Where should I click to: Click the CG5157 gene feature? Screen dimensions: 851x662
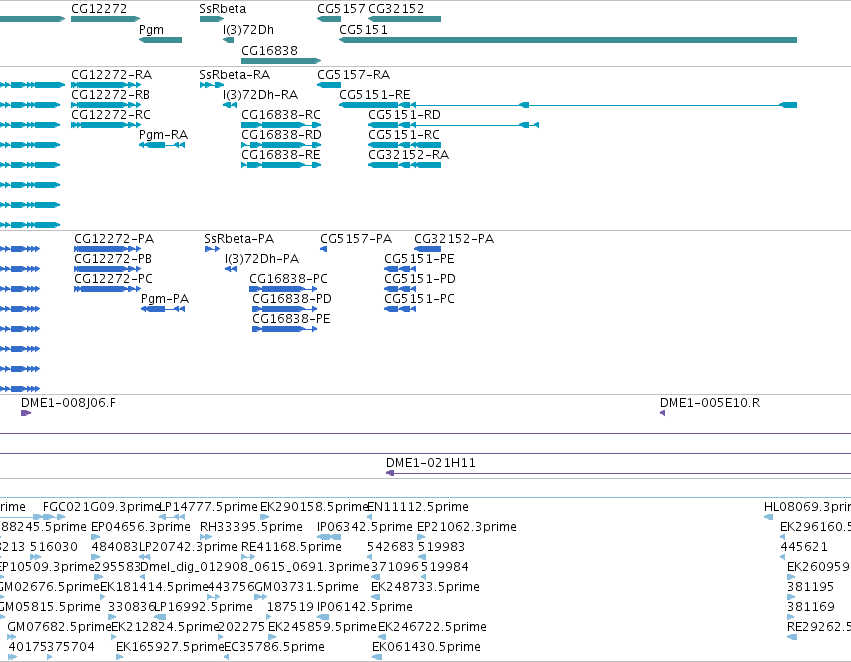[329, 19]
